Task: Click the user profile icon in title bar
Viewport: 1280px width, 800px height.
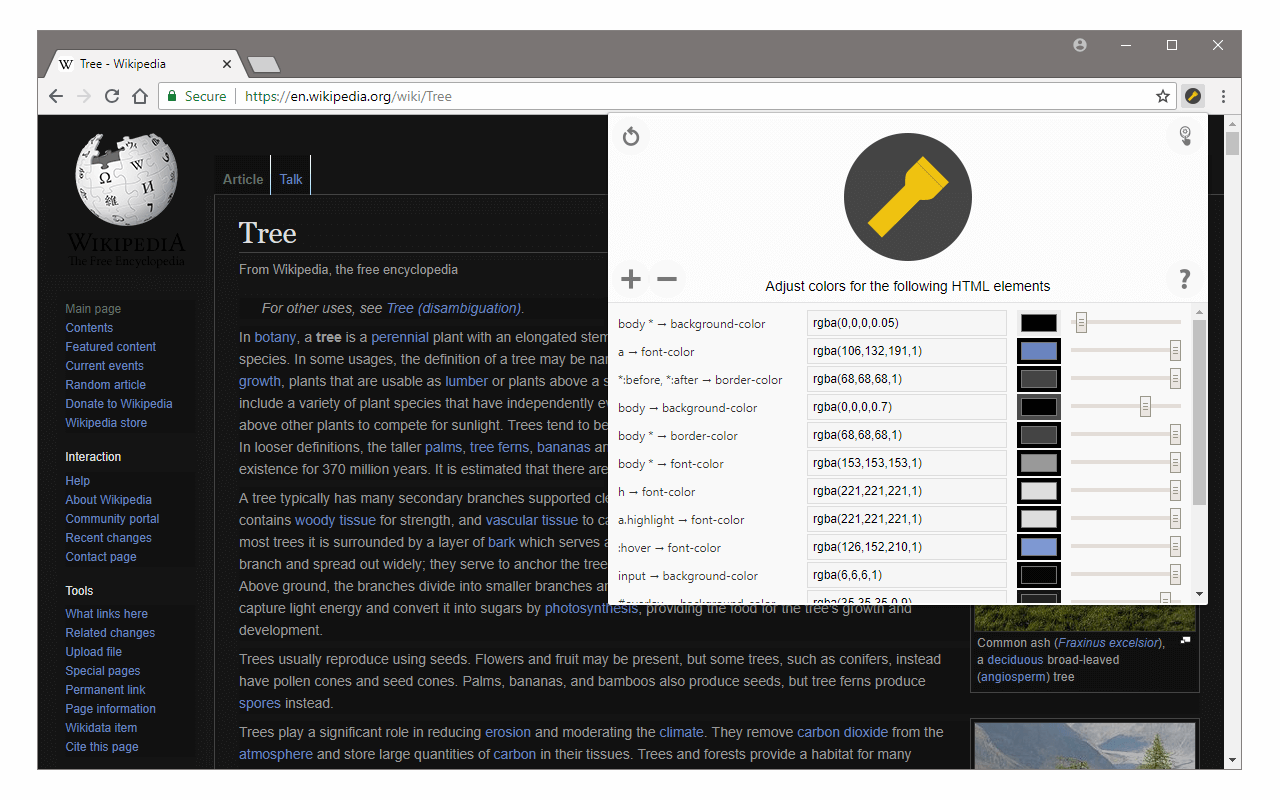Action: (x=1080, y=45)
